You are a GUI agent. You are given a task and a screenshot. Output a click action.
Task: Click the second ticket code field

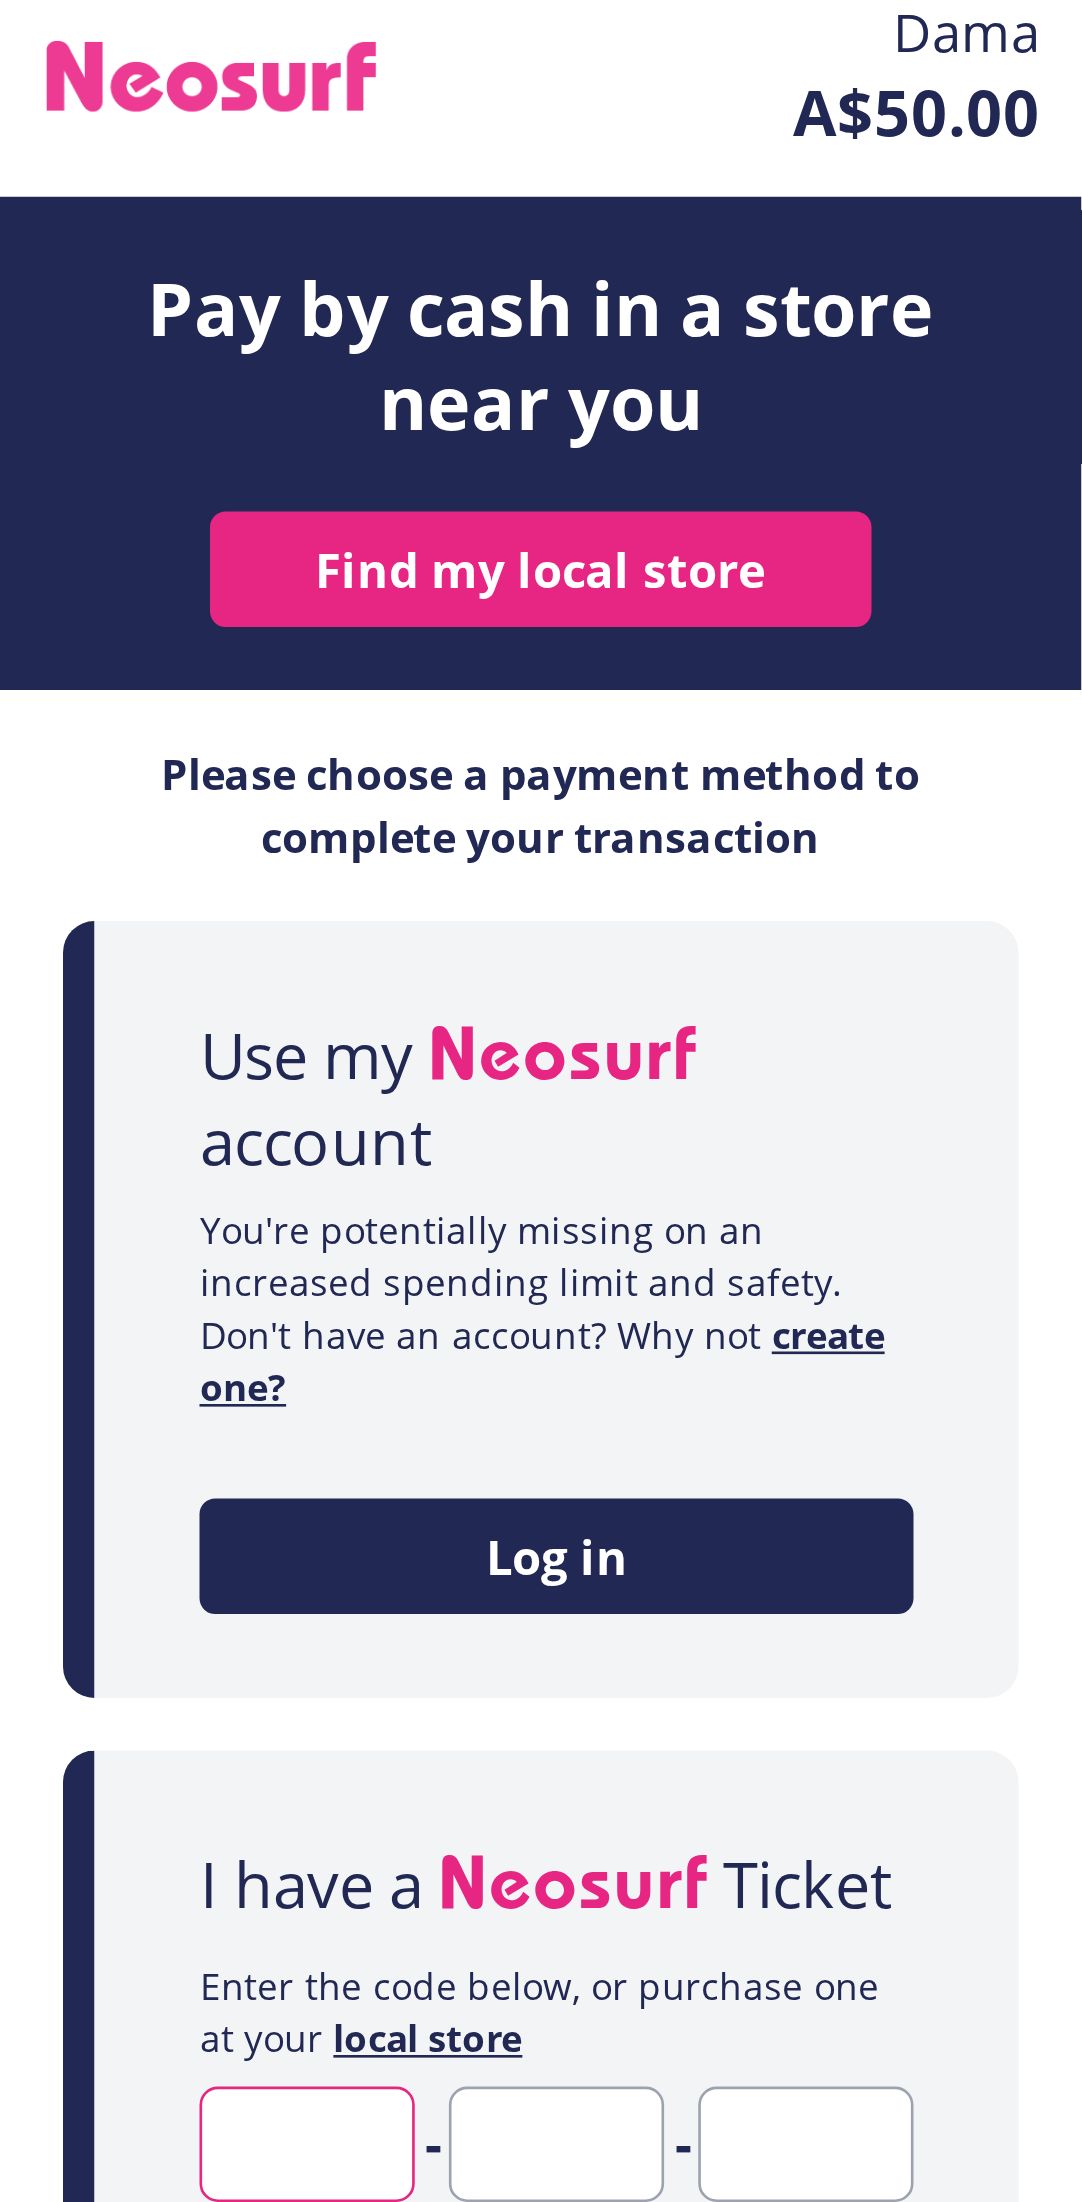point(556,2144)
